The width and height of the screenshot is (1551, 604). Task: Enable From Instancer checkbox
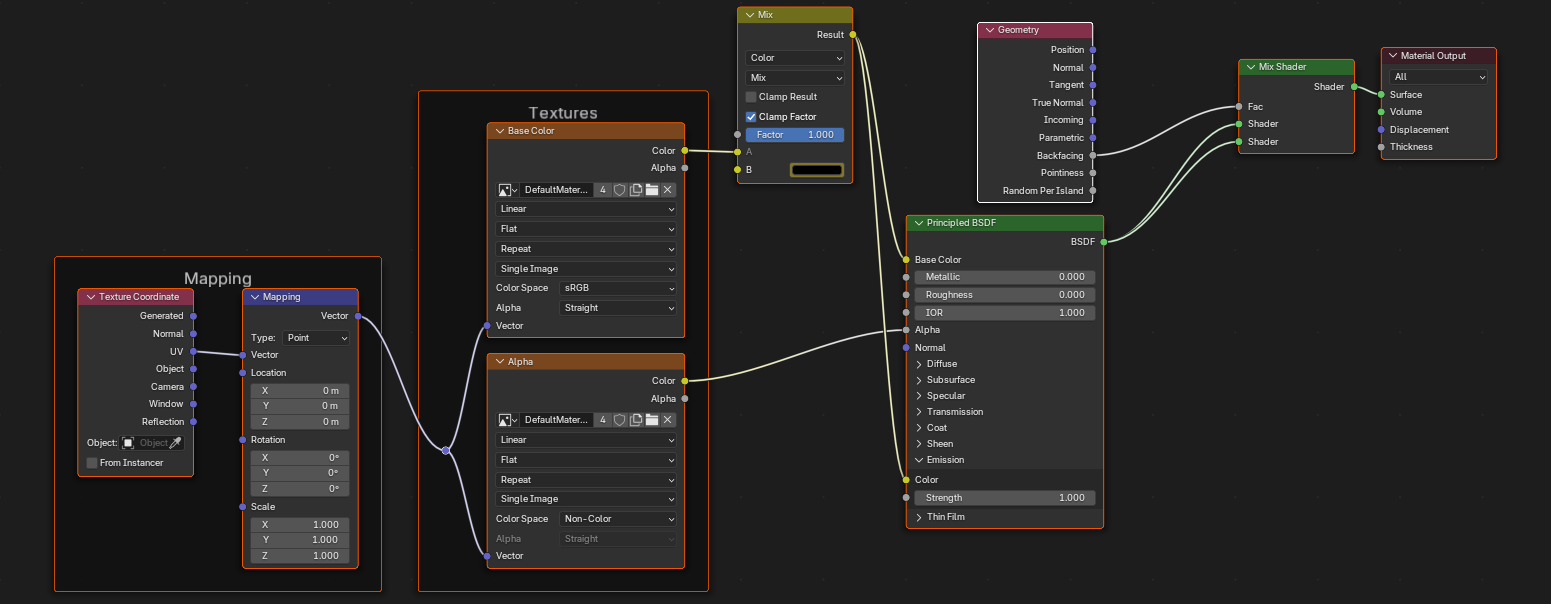[x=92, y=463]
